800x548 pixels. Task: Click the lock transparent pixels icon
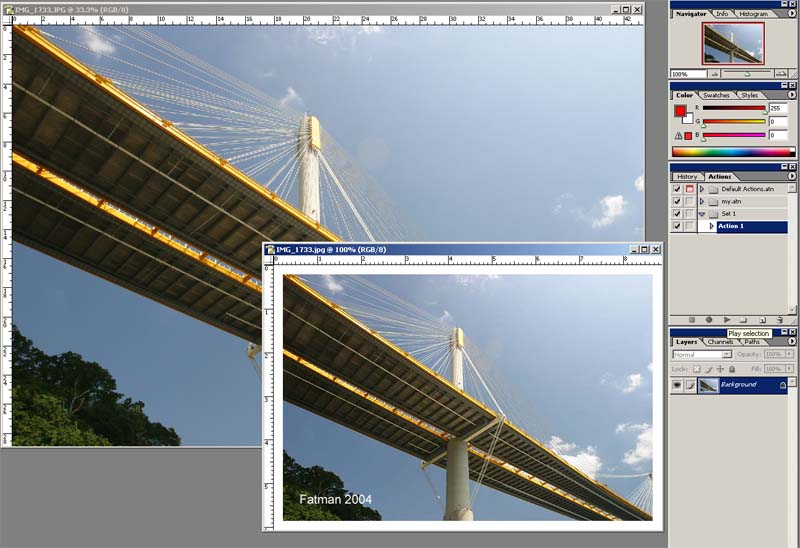click(696, 368)
